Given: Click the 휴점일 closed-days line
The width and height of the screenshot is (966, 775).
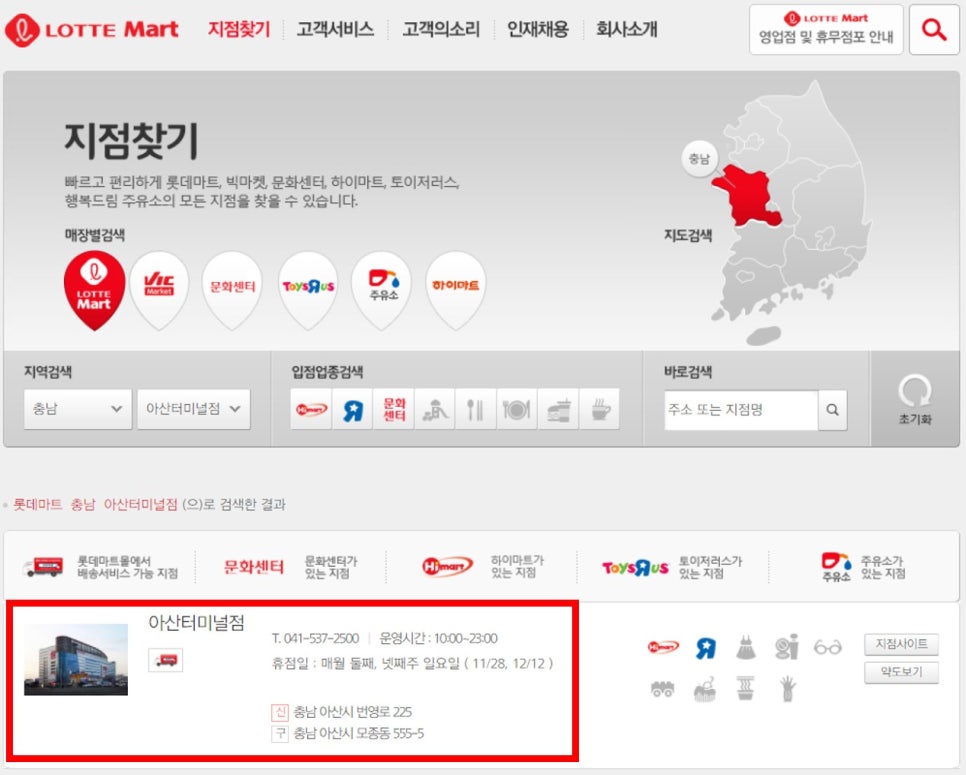Looking at the screenshot, I should (x=413, y=663).
